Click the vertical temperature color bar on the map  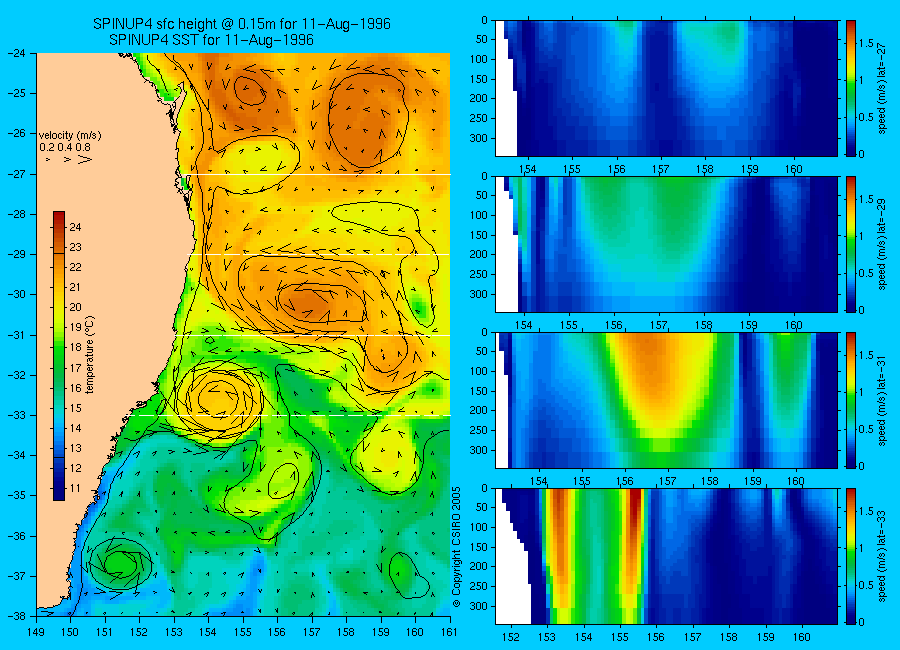coord(59,356)
